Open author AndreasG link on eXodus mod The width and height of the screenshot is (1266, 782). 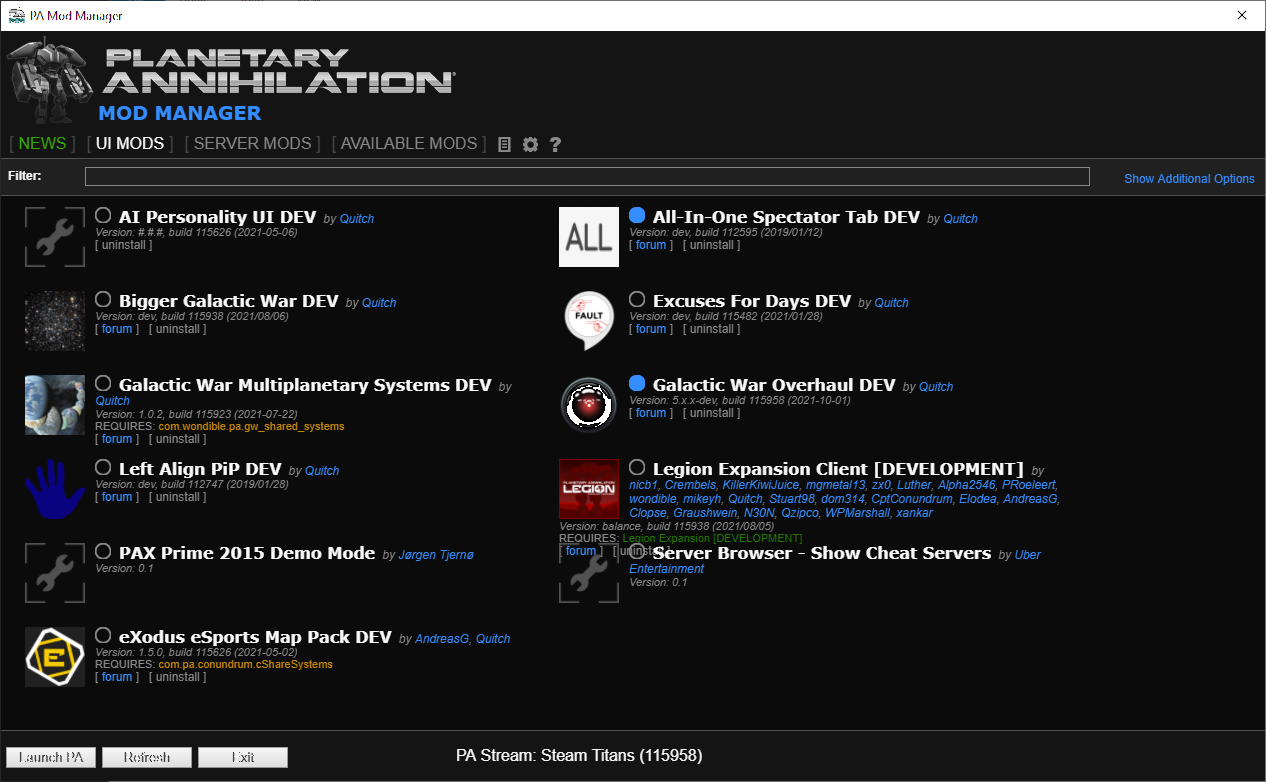(442, 639)
